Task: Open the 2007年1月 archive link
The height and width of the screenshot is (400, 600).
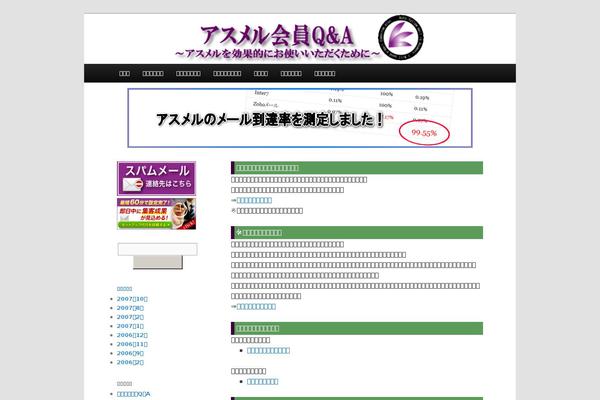Action: pyautogui.click(x=130, y=326)
